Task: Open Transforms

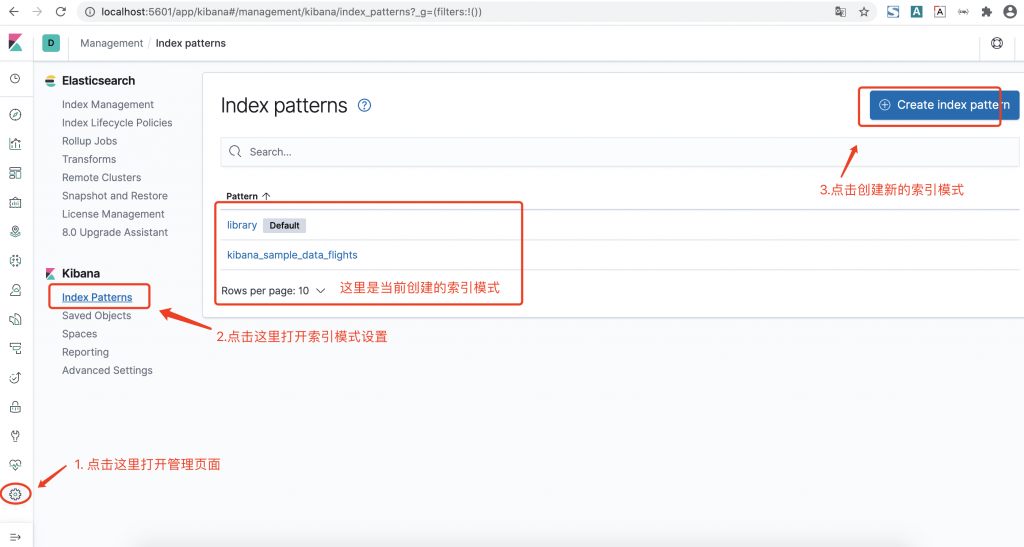Action: (x=89, y=159)
